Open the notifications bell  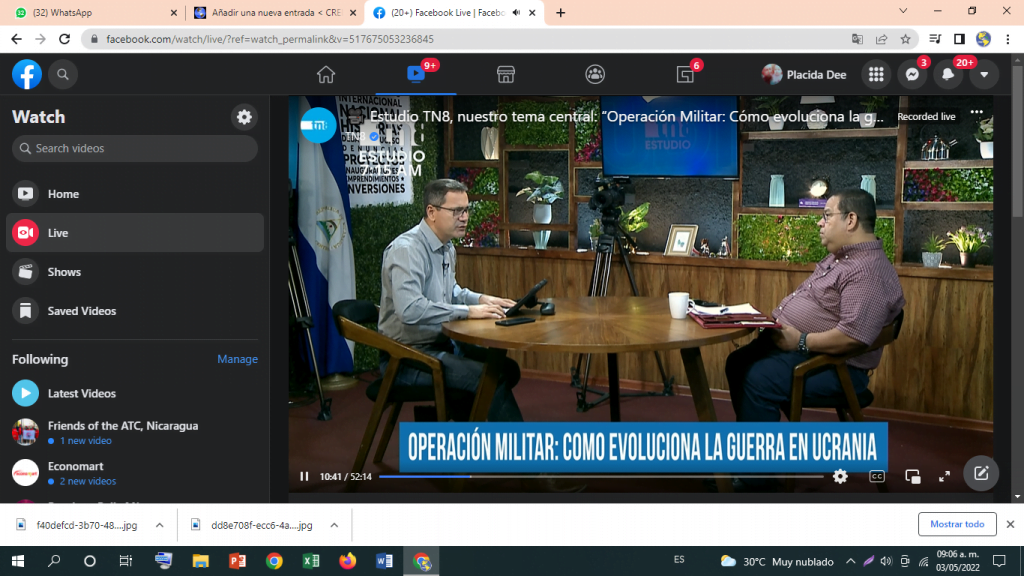pyautogui.click(x=948, y=74)
